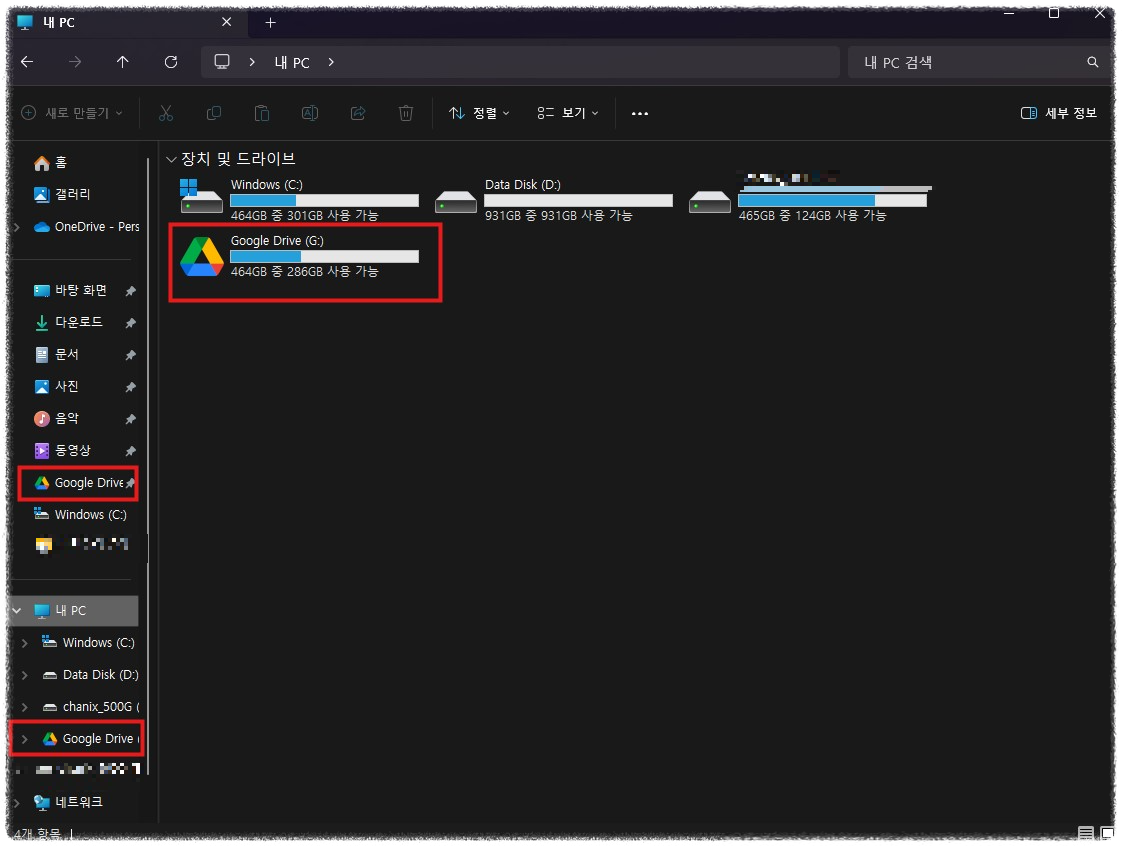The width and height of the screenshot is (1122, 846).
Task: Click the Paste clipboard icon
Action: click(262, 113)
